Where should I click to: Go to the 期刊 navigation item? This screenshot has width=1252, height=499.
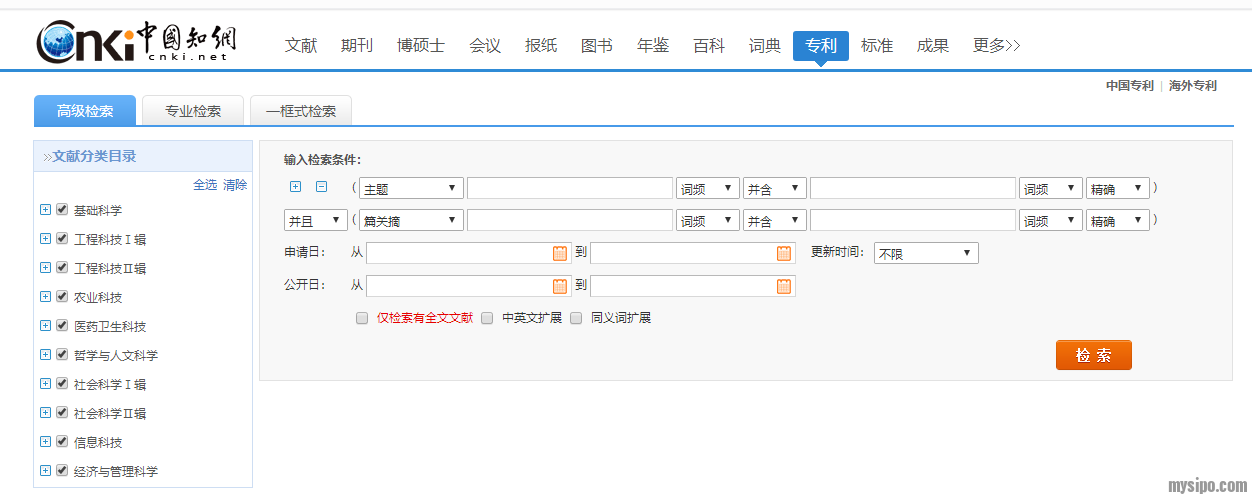pos(356,46)
